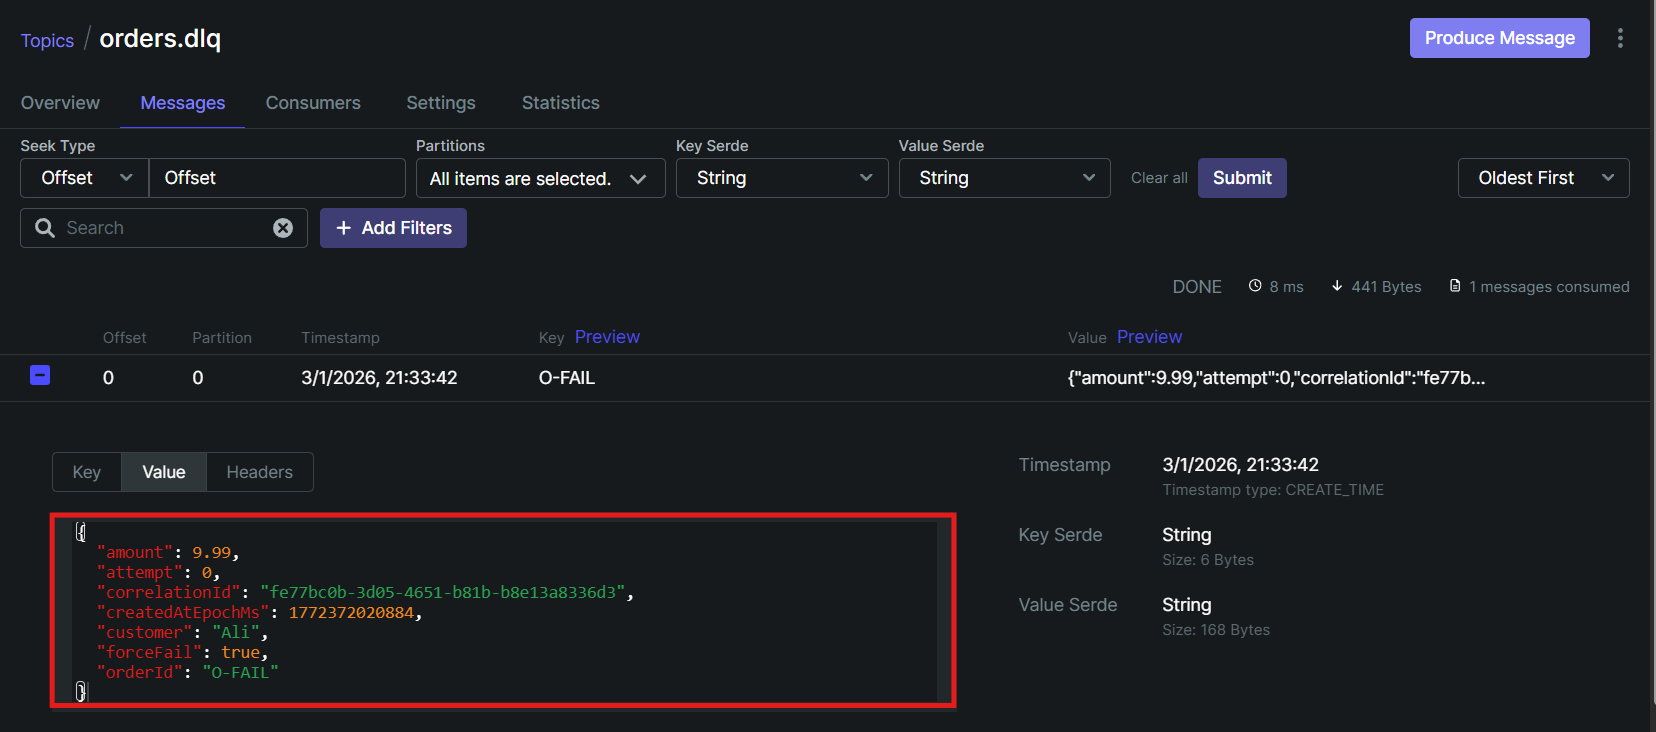Image resolution: width=1656 pixels, height=732 pixels.
Task: Open the Settings tab
Action: tap(441, 103)
